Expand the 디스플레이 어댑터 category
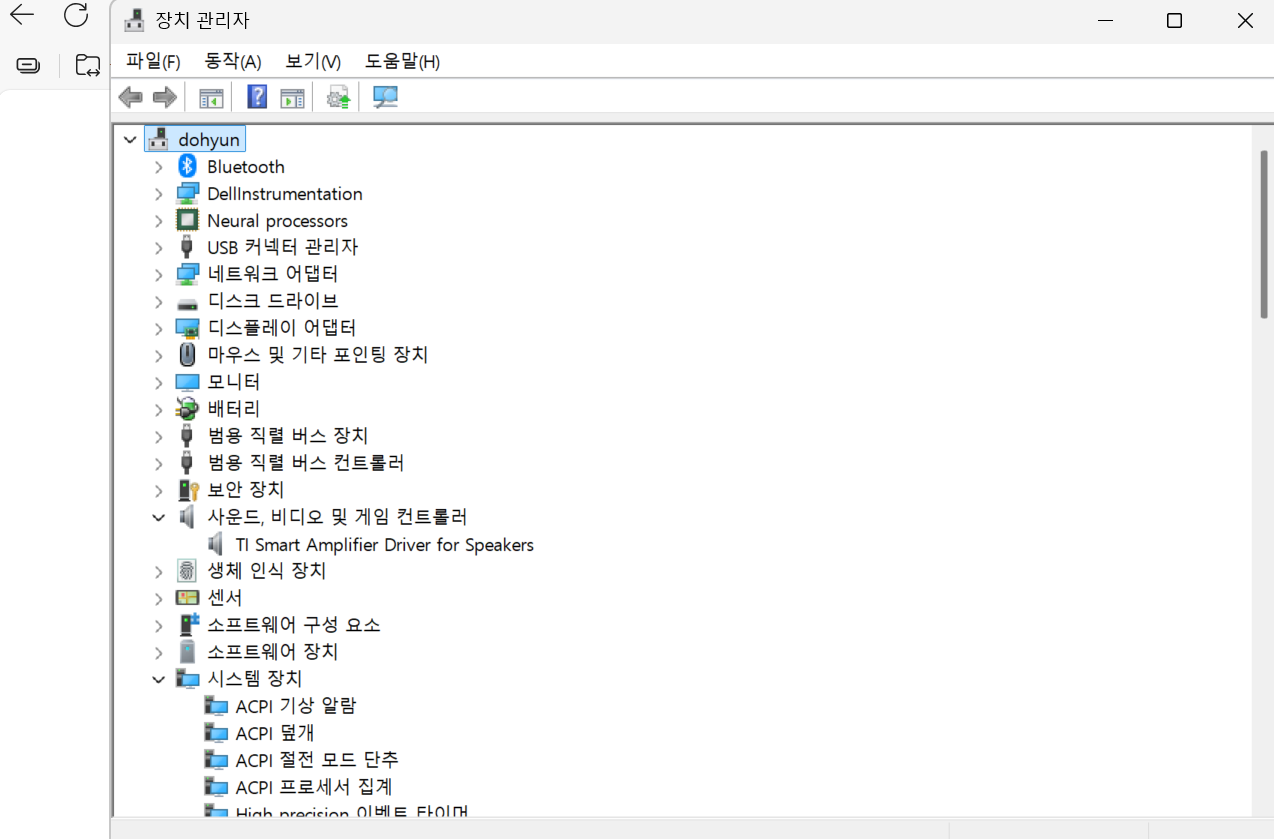The image size is (1274, 839). (x=158, y=328)
